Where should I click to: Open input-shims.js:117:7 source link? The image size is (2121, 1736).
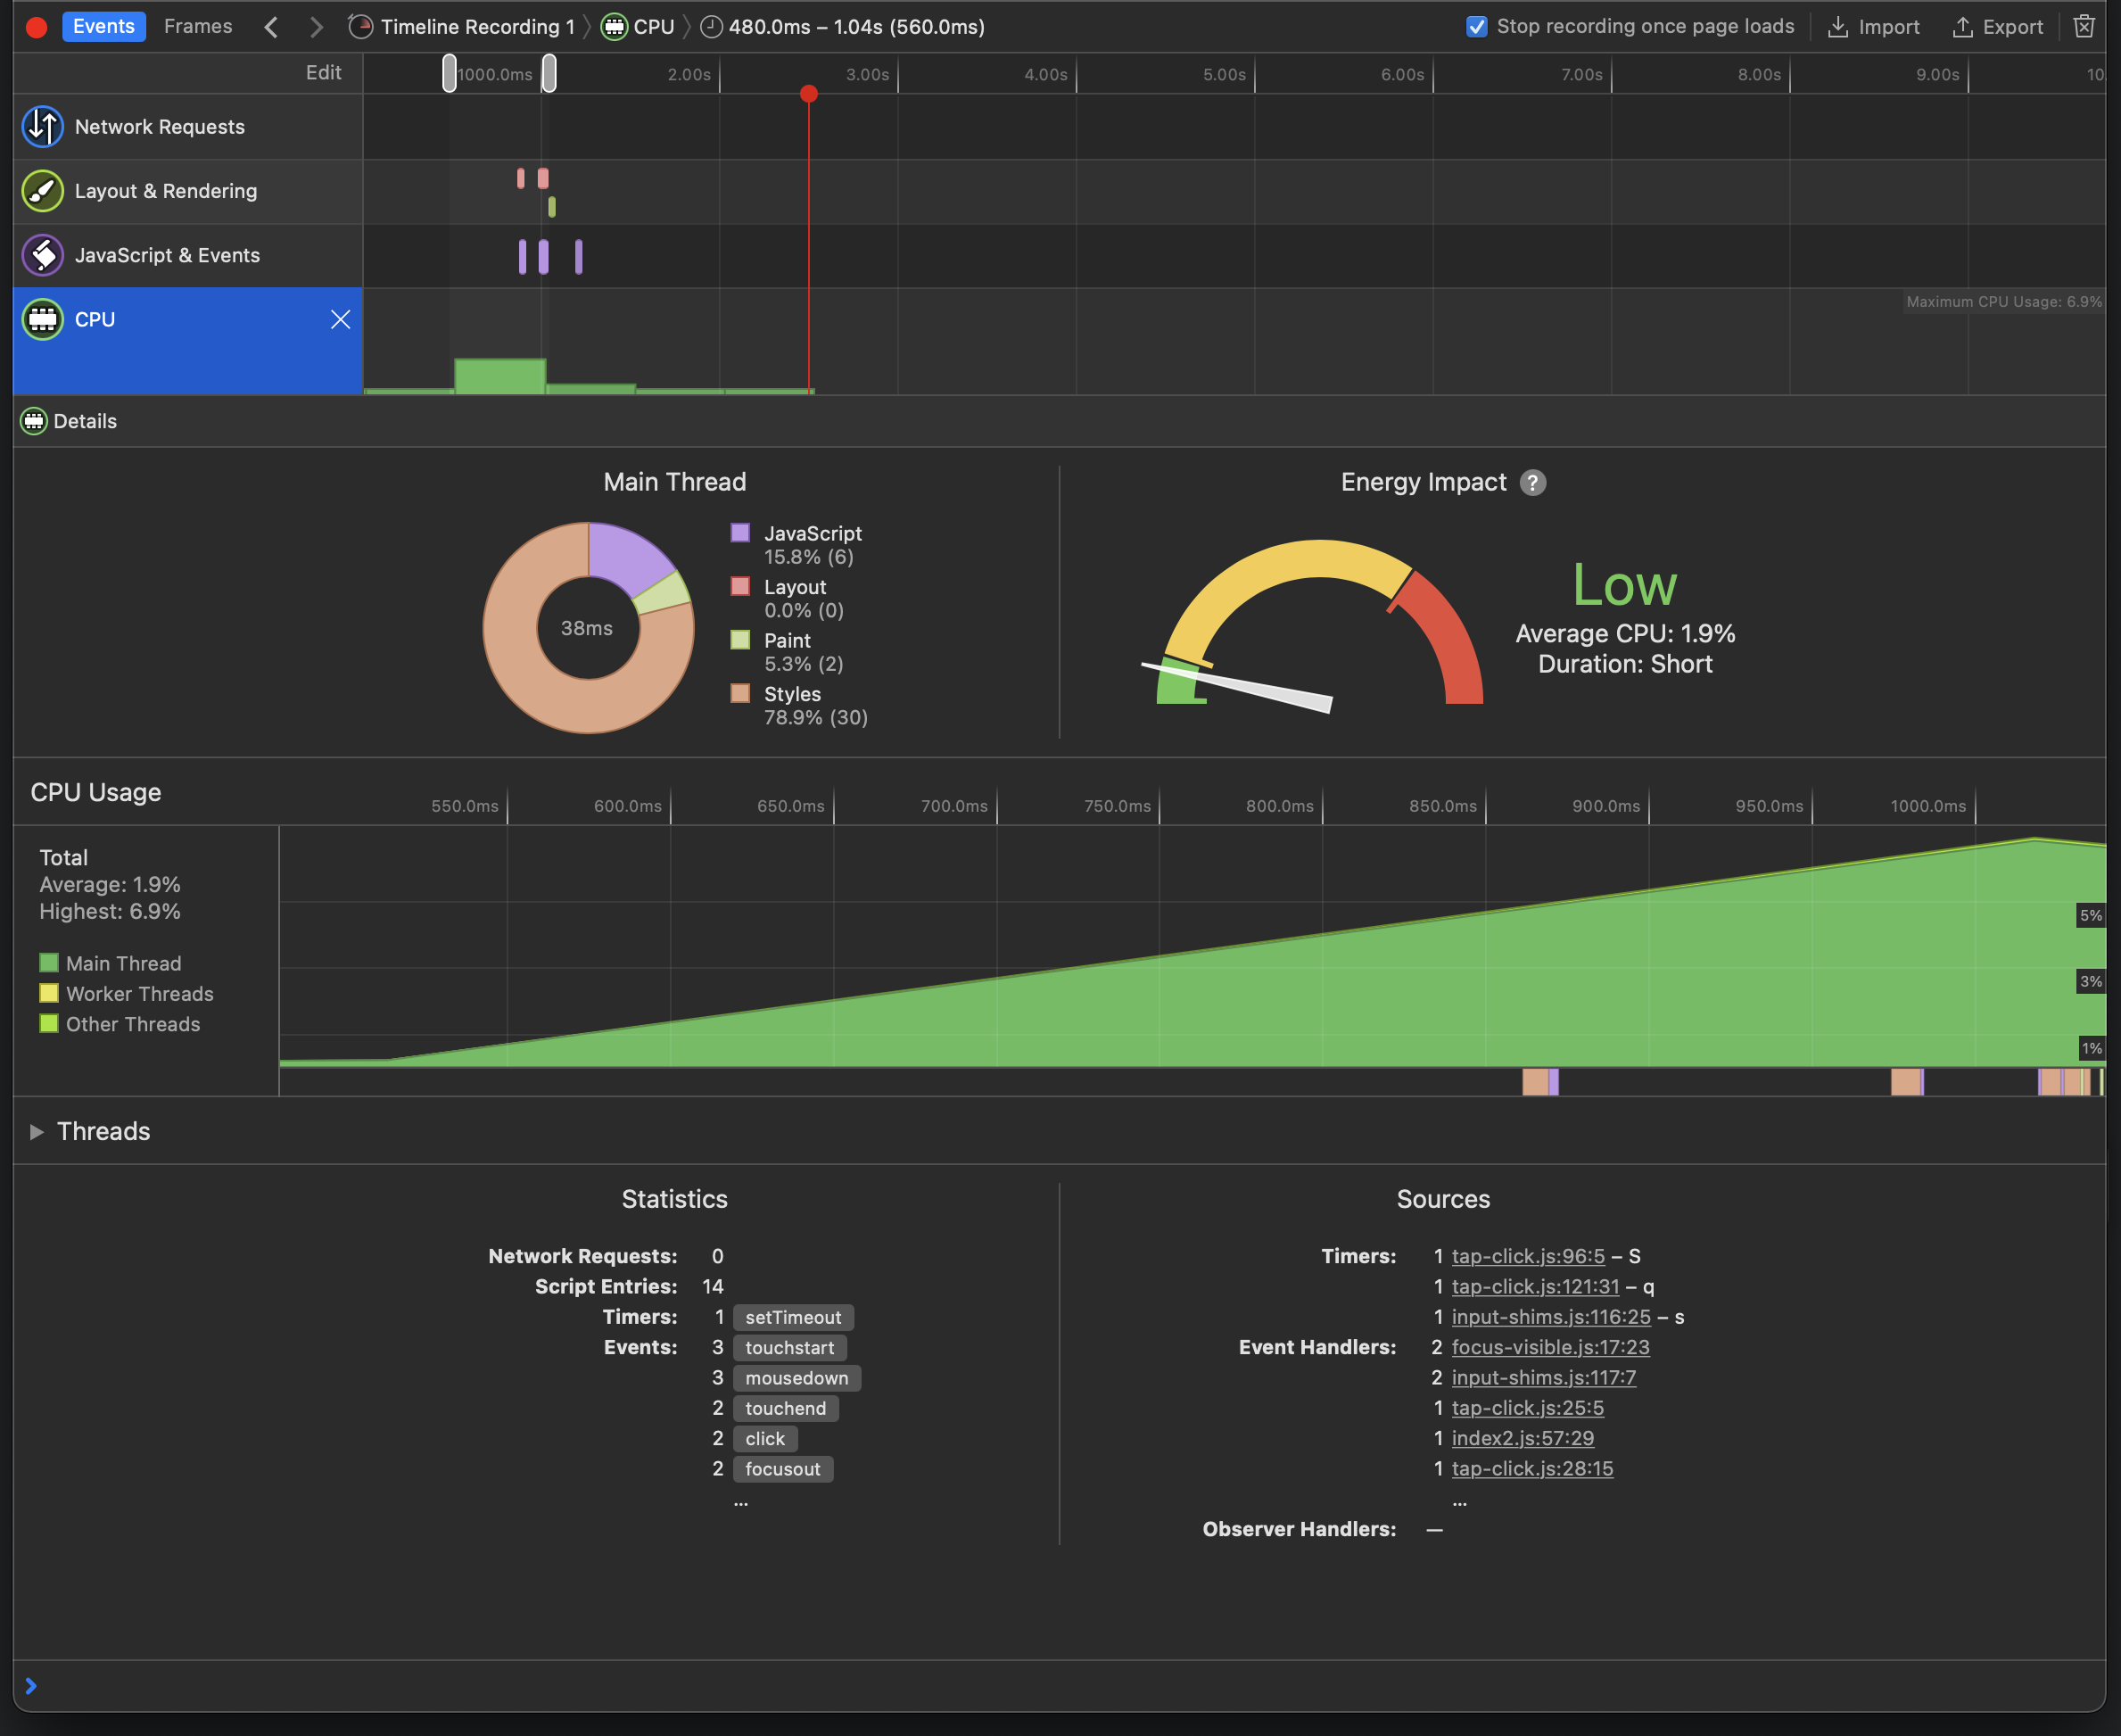1543,1378
